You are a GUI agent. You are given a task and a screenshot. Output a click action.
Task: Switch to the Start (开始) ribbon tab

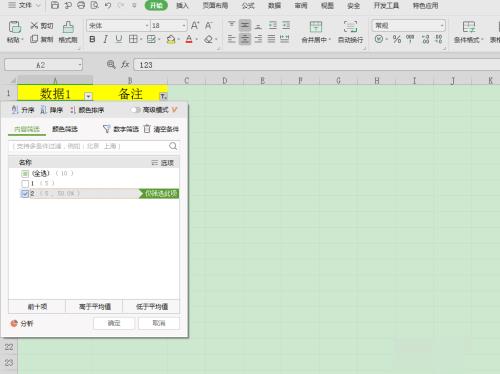tap(156, 5)
